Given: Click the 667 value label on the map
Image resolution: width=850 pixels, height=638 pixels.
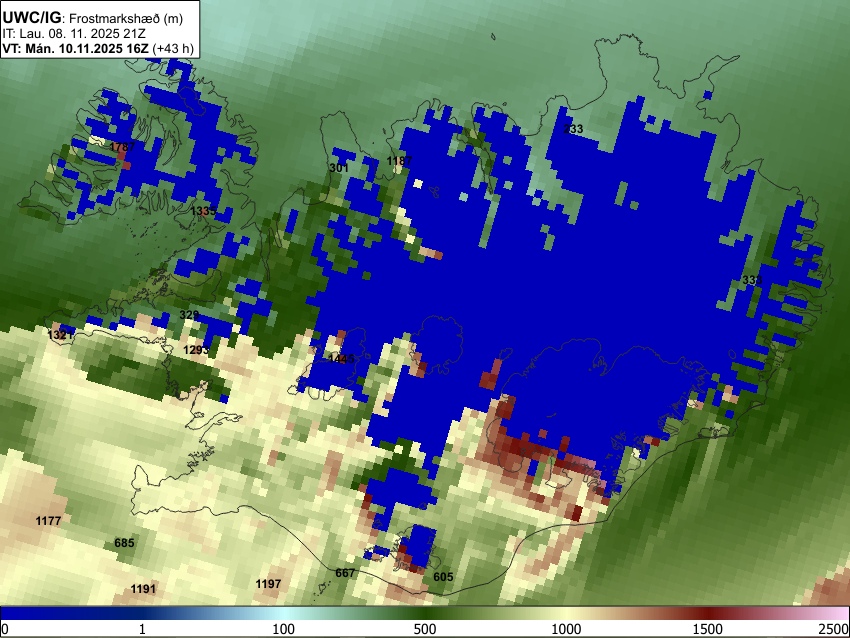Looking at the screenshot, I should click(x=345, y=572).
